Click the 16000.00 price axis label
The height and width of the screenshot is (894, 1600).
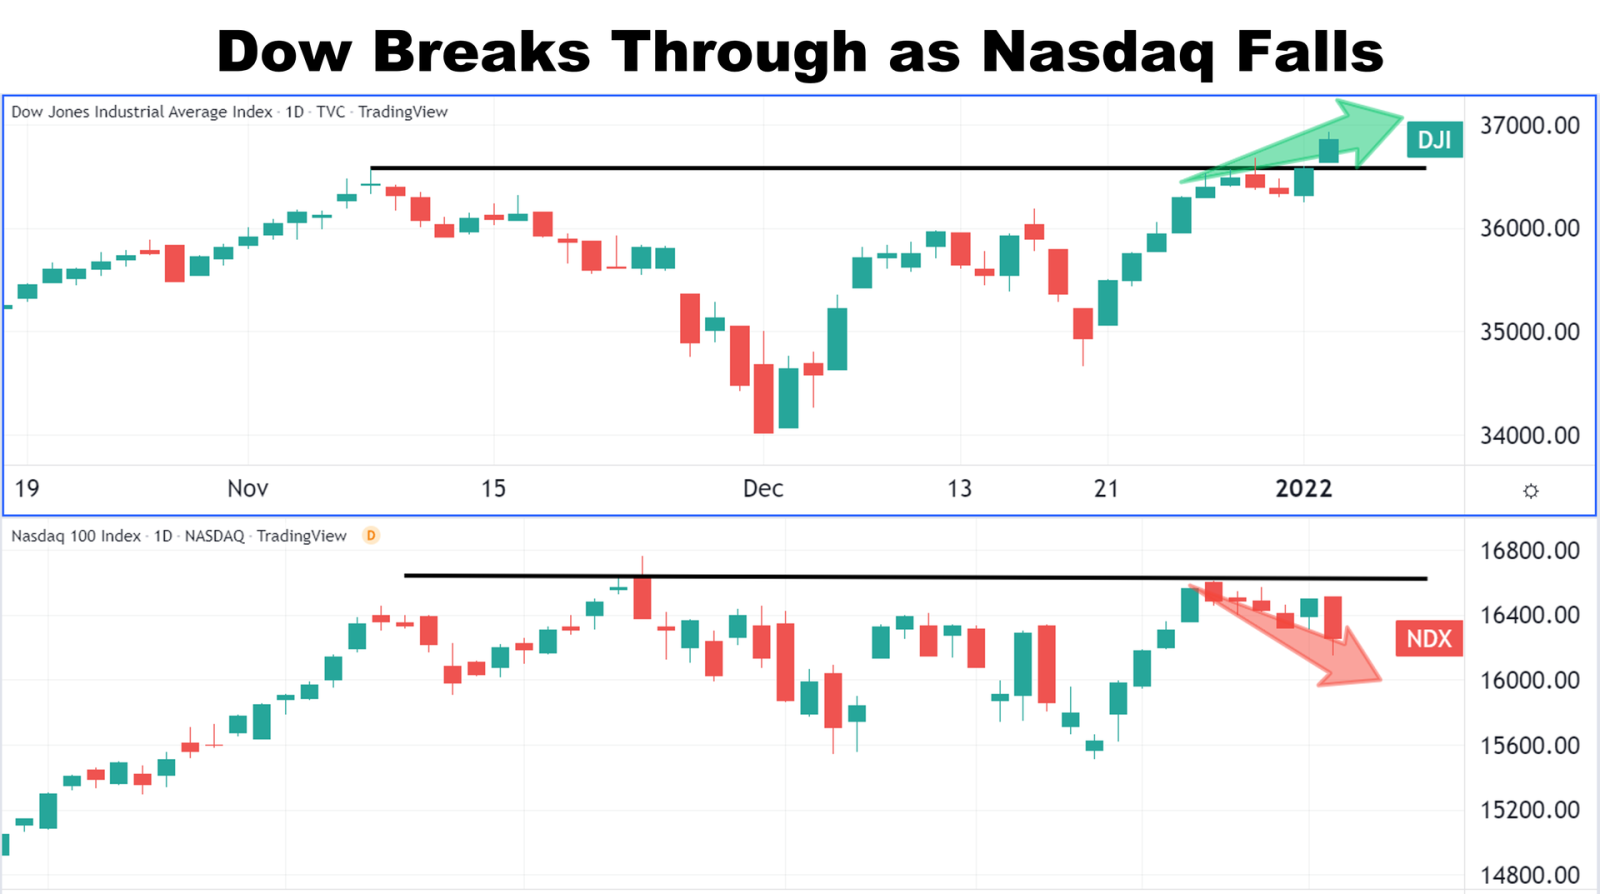point(1530,680)
